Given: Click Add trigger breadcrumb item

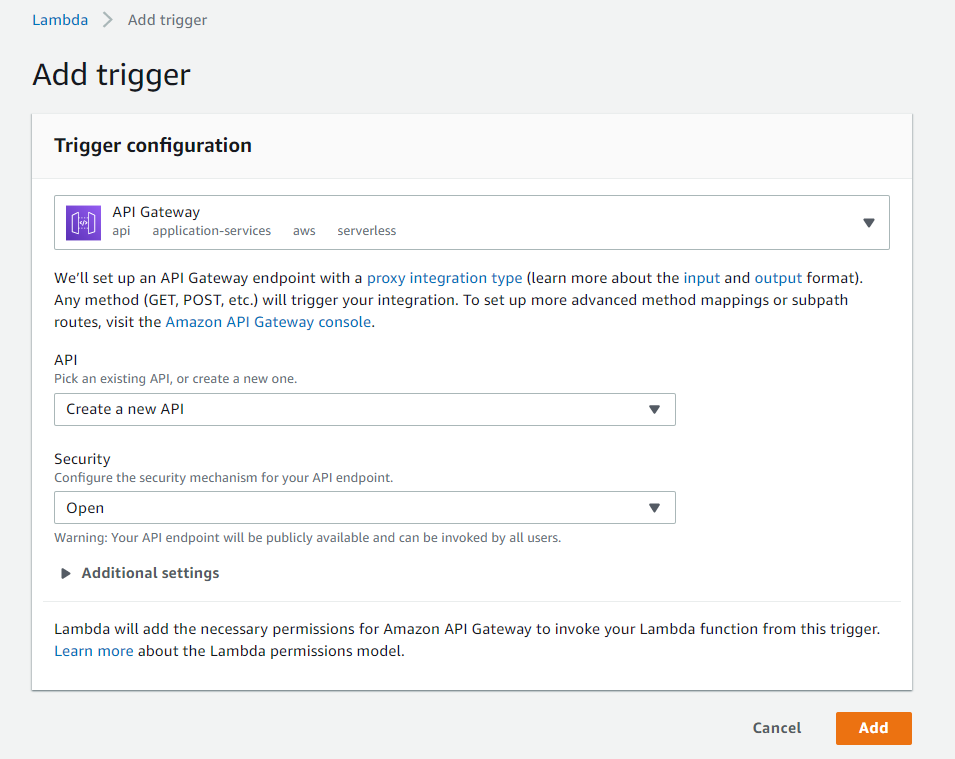Looking at the screenshot, I should pyautogui.click(x=167, y=20).
